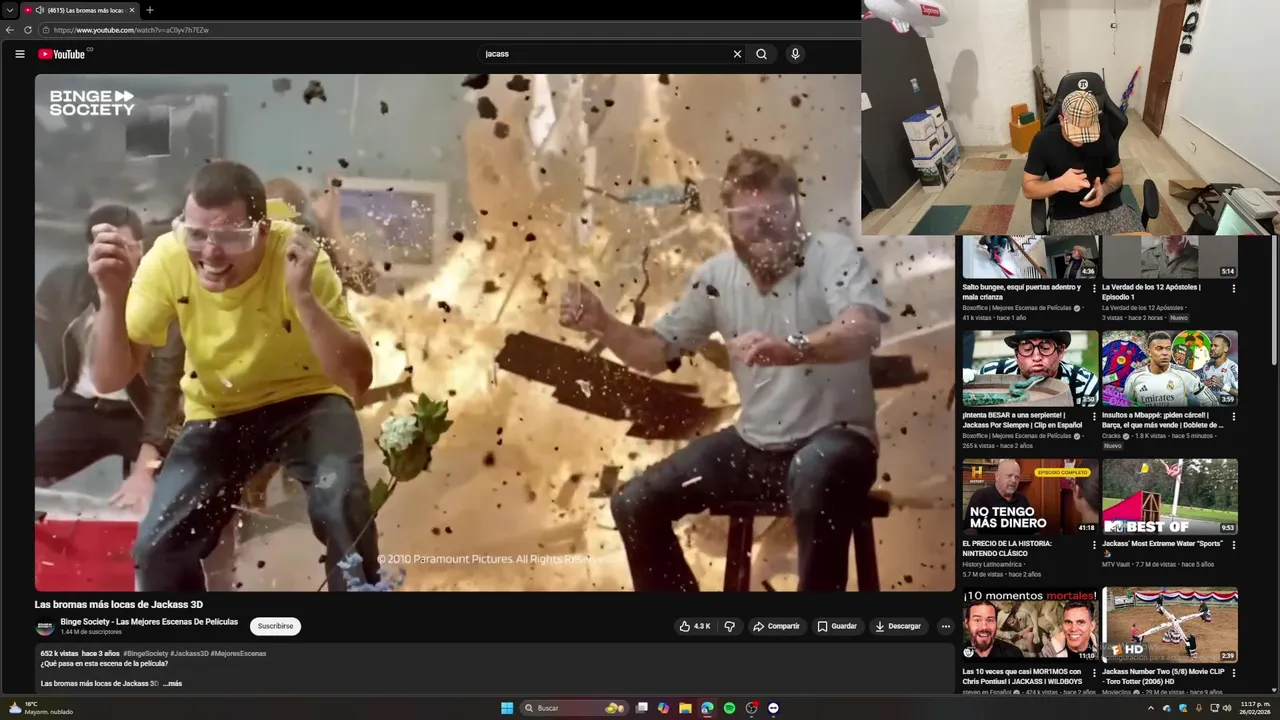Open the Windows Start menu
1280x720 pixels.
pos(507,708)
